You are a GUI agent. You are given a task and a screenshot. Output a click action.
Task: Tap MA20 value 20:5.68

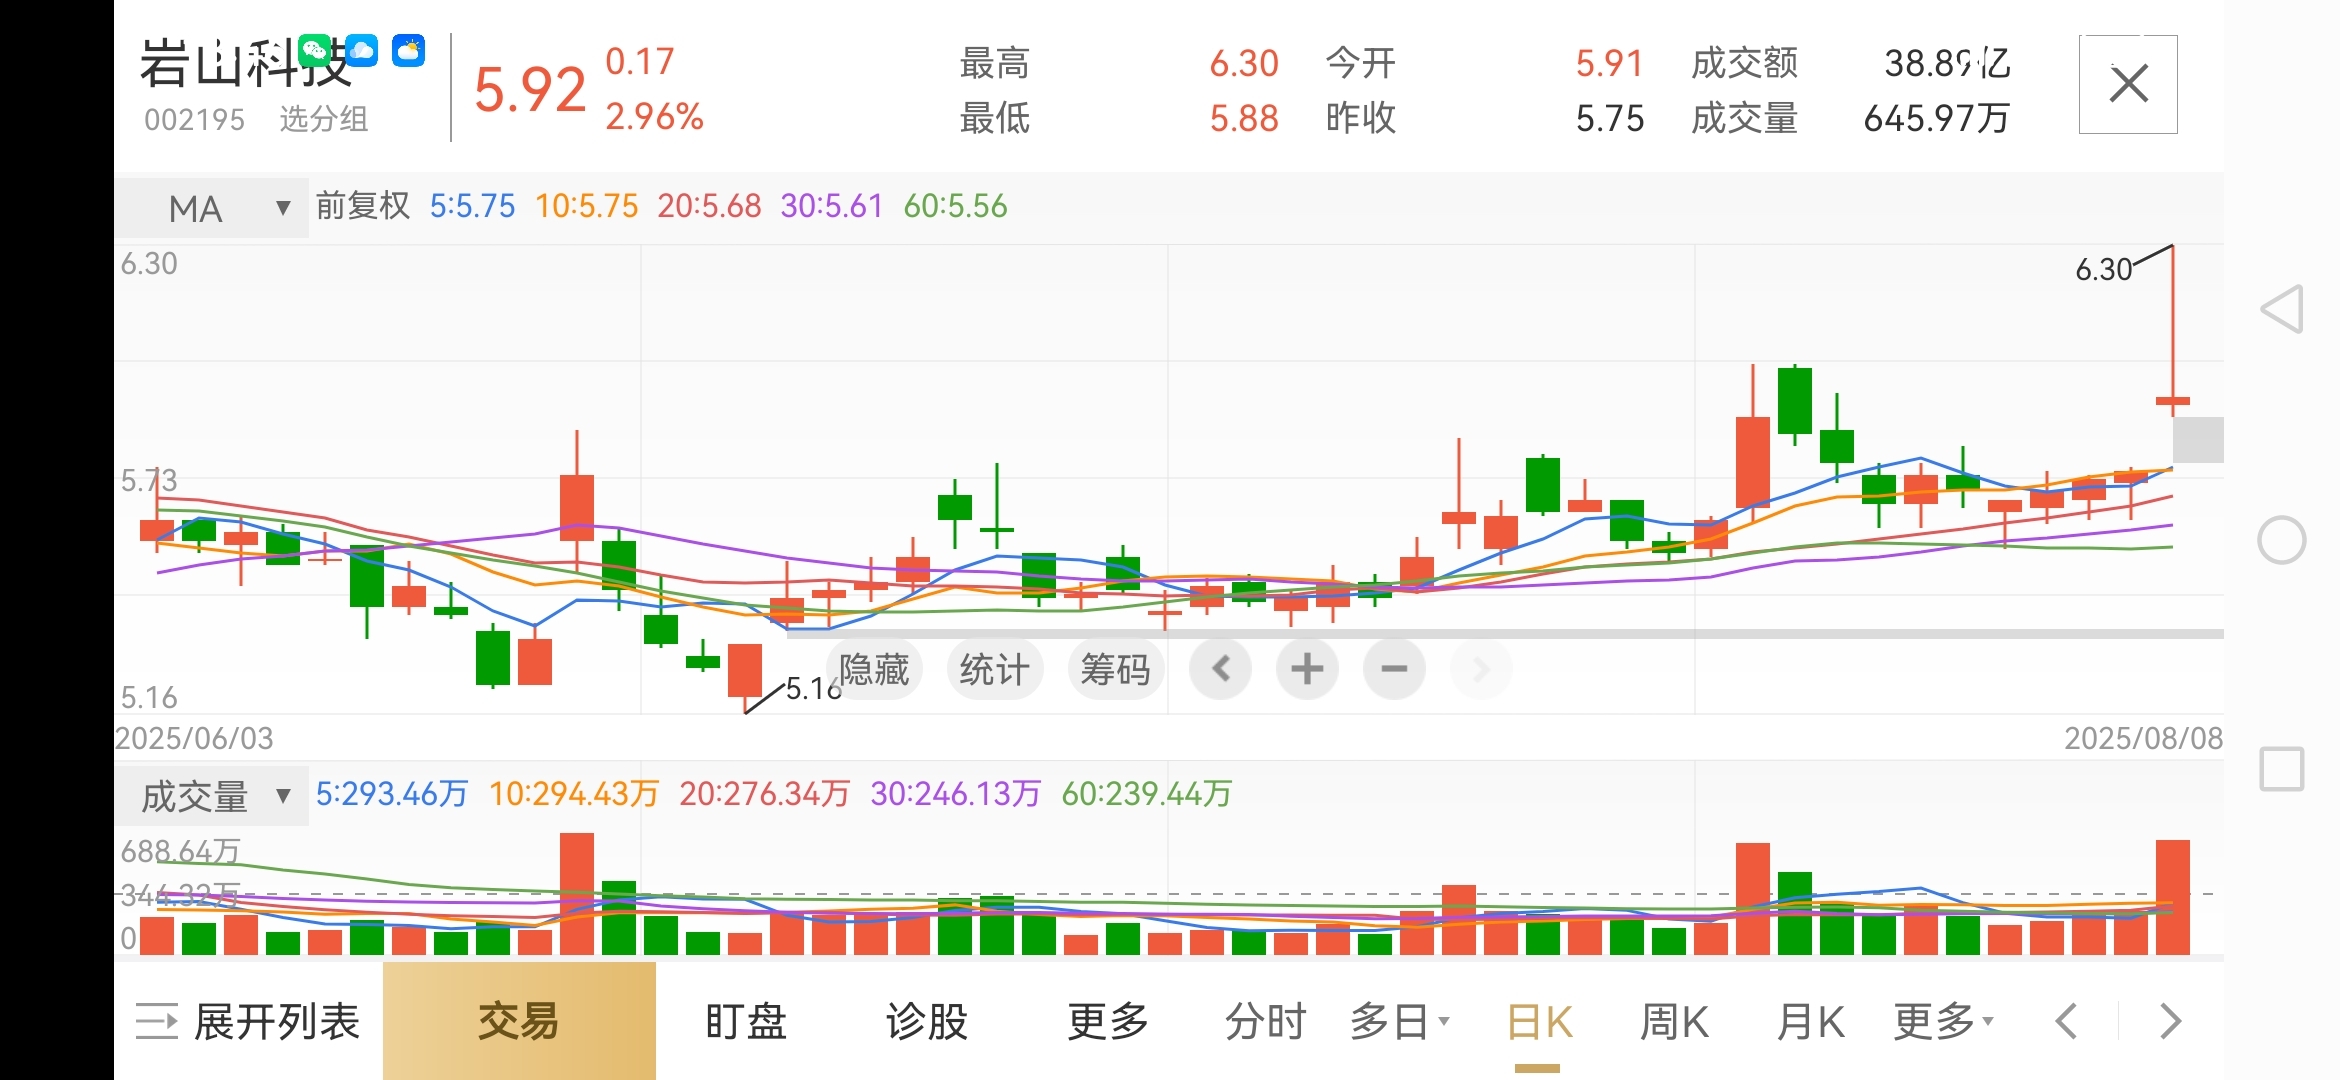coord(709,206)
